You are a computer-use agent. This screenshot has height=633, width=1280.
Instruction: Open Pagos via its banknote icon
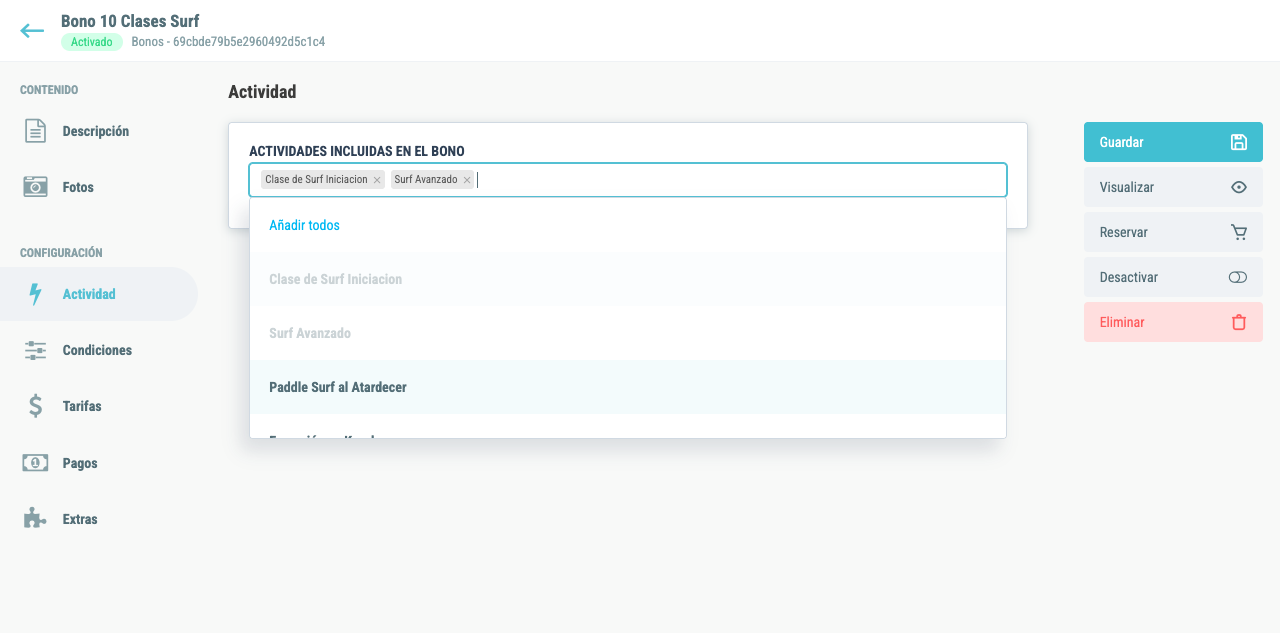point(36,463)
